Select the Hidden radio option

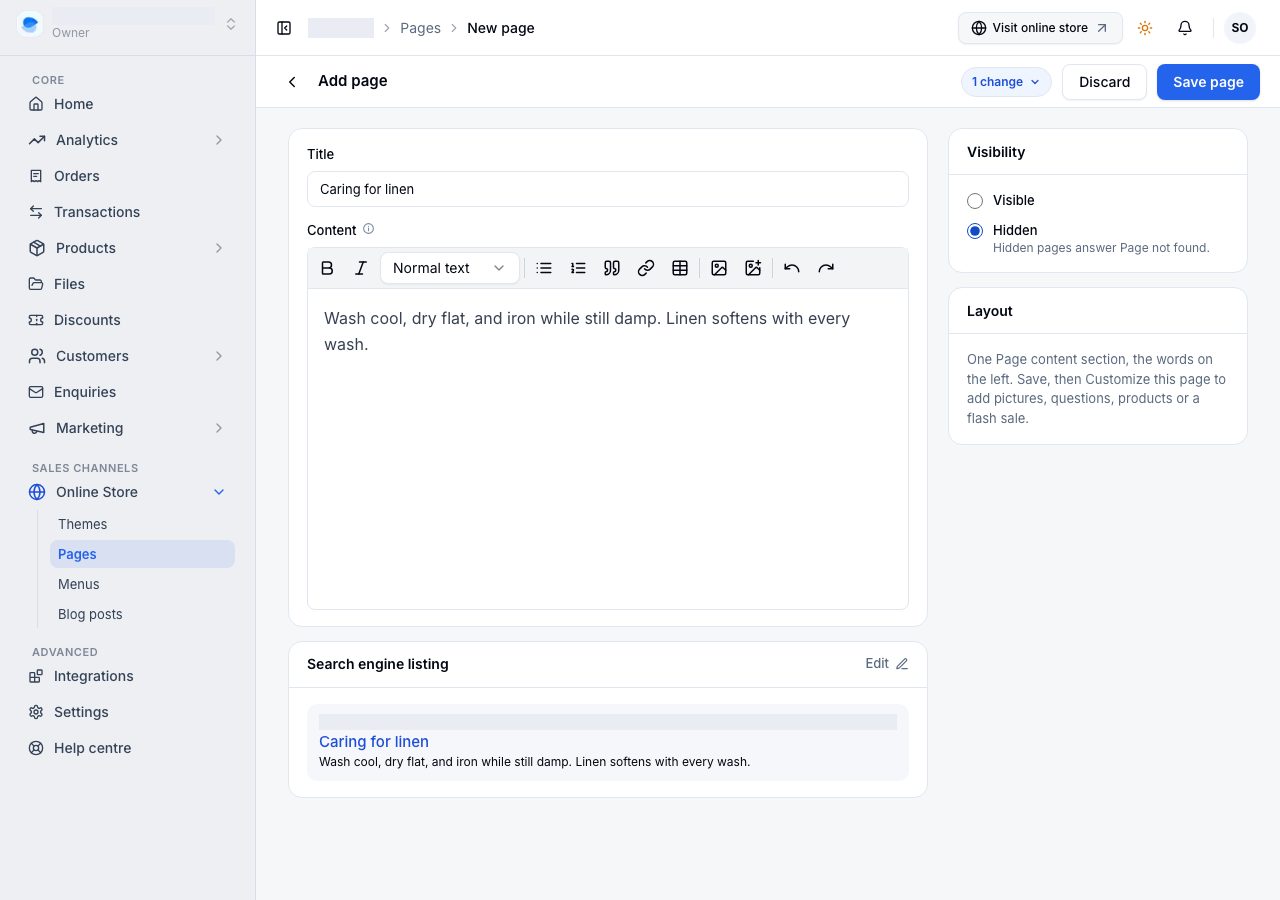coord(975,231)
